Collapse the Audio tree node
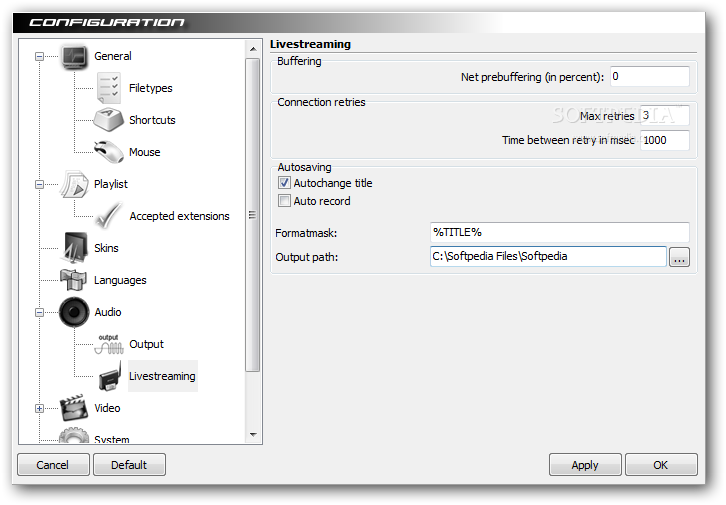The image size is (726, 505). tap(39, 312)
